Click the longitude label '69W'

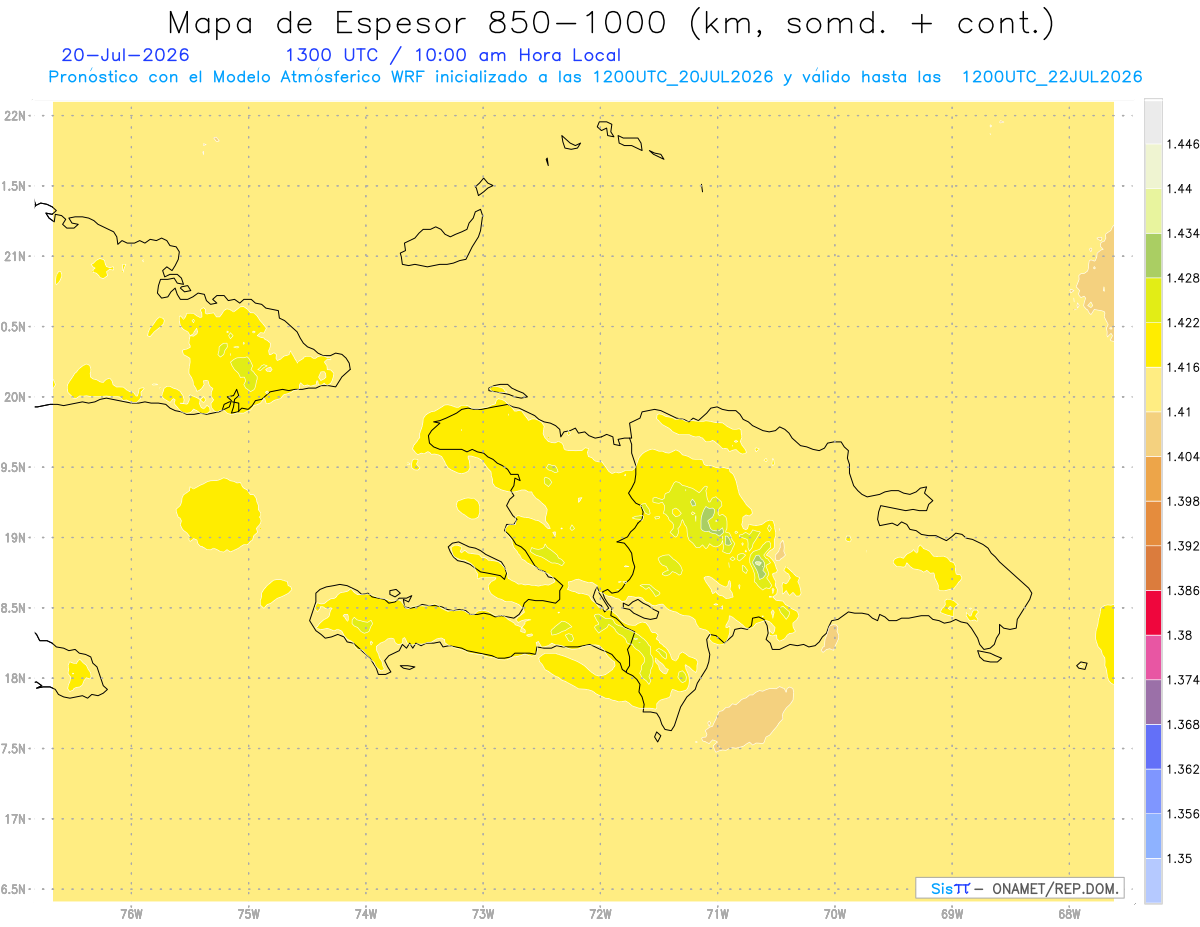952,914
